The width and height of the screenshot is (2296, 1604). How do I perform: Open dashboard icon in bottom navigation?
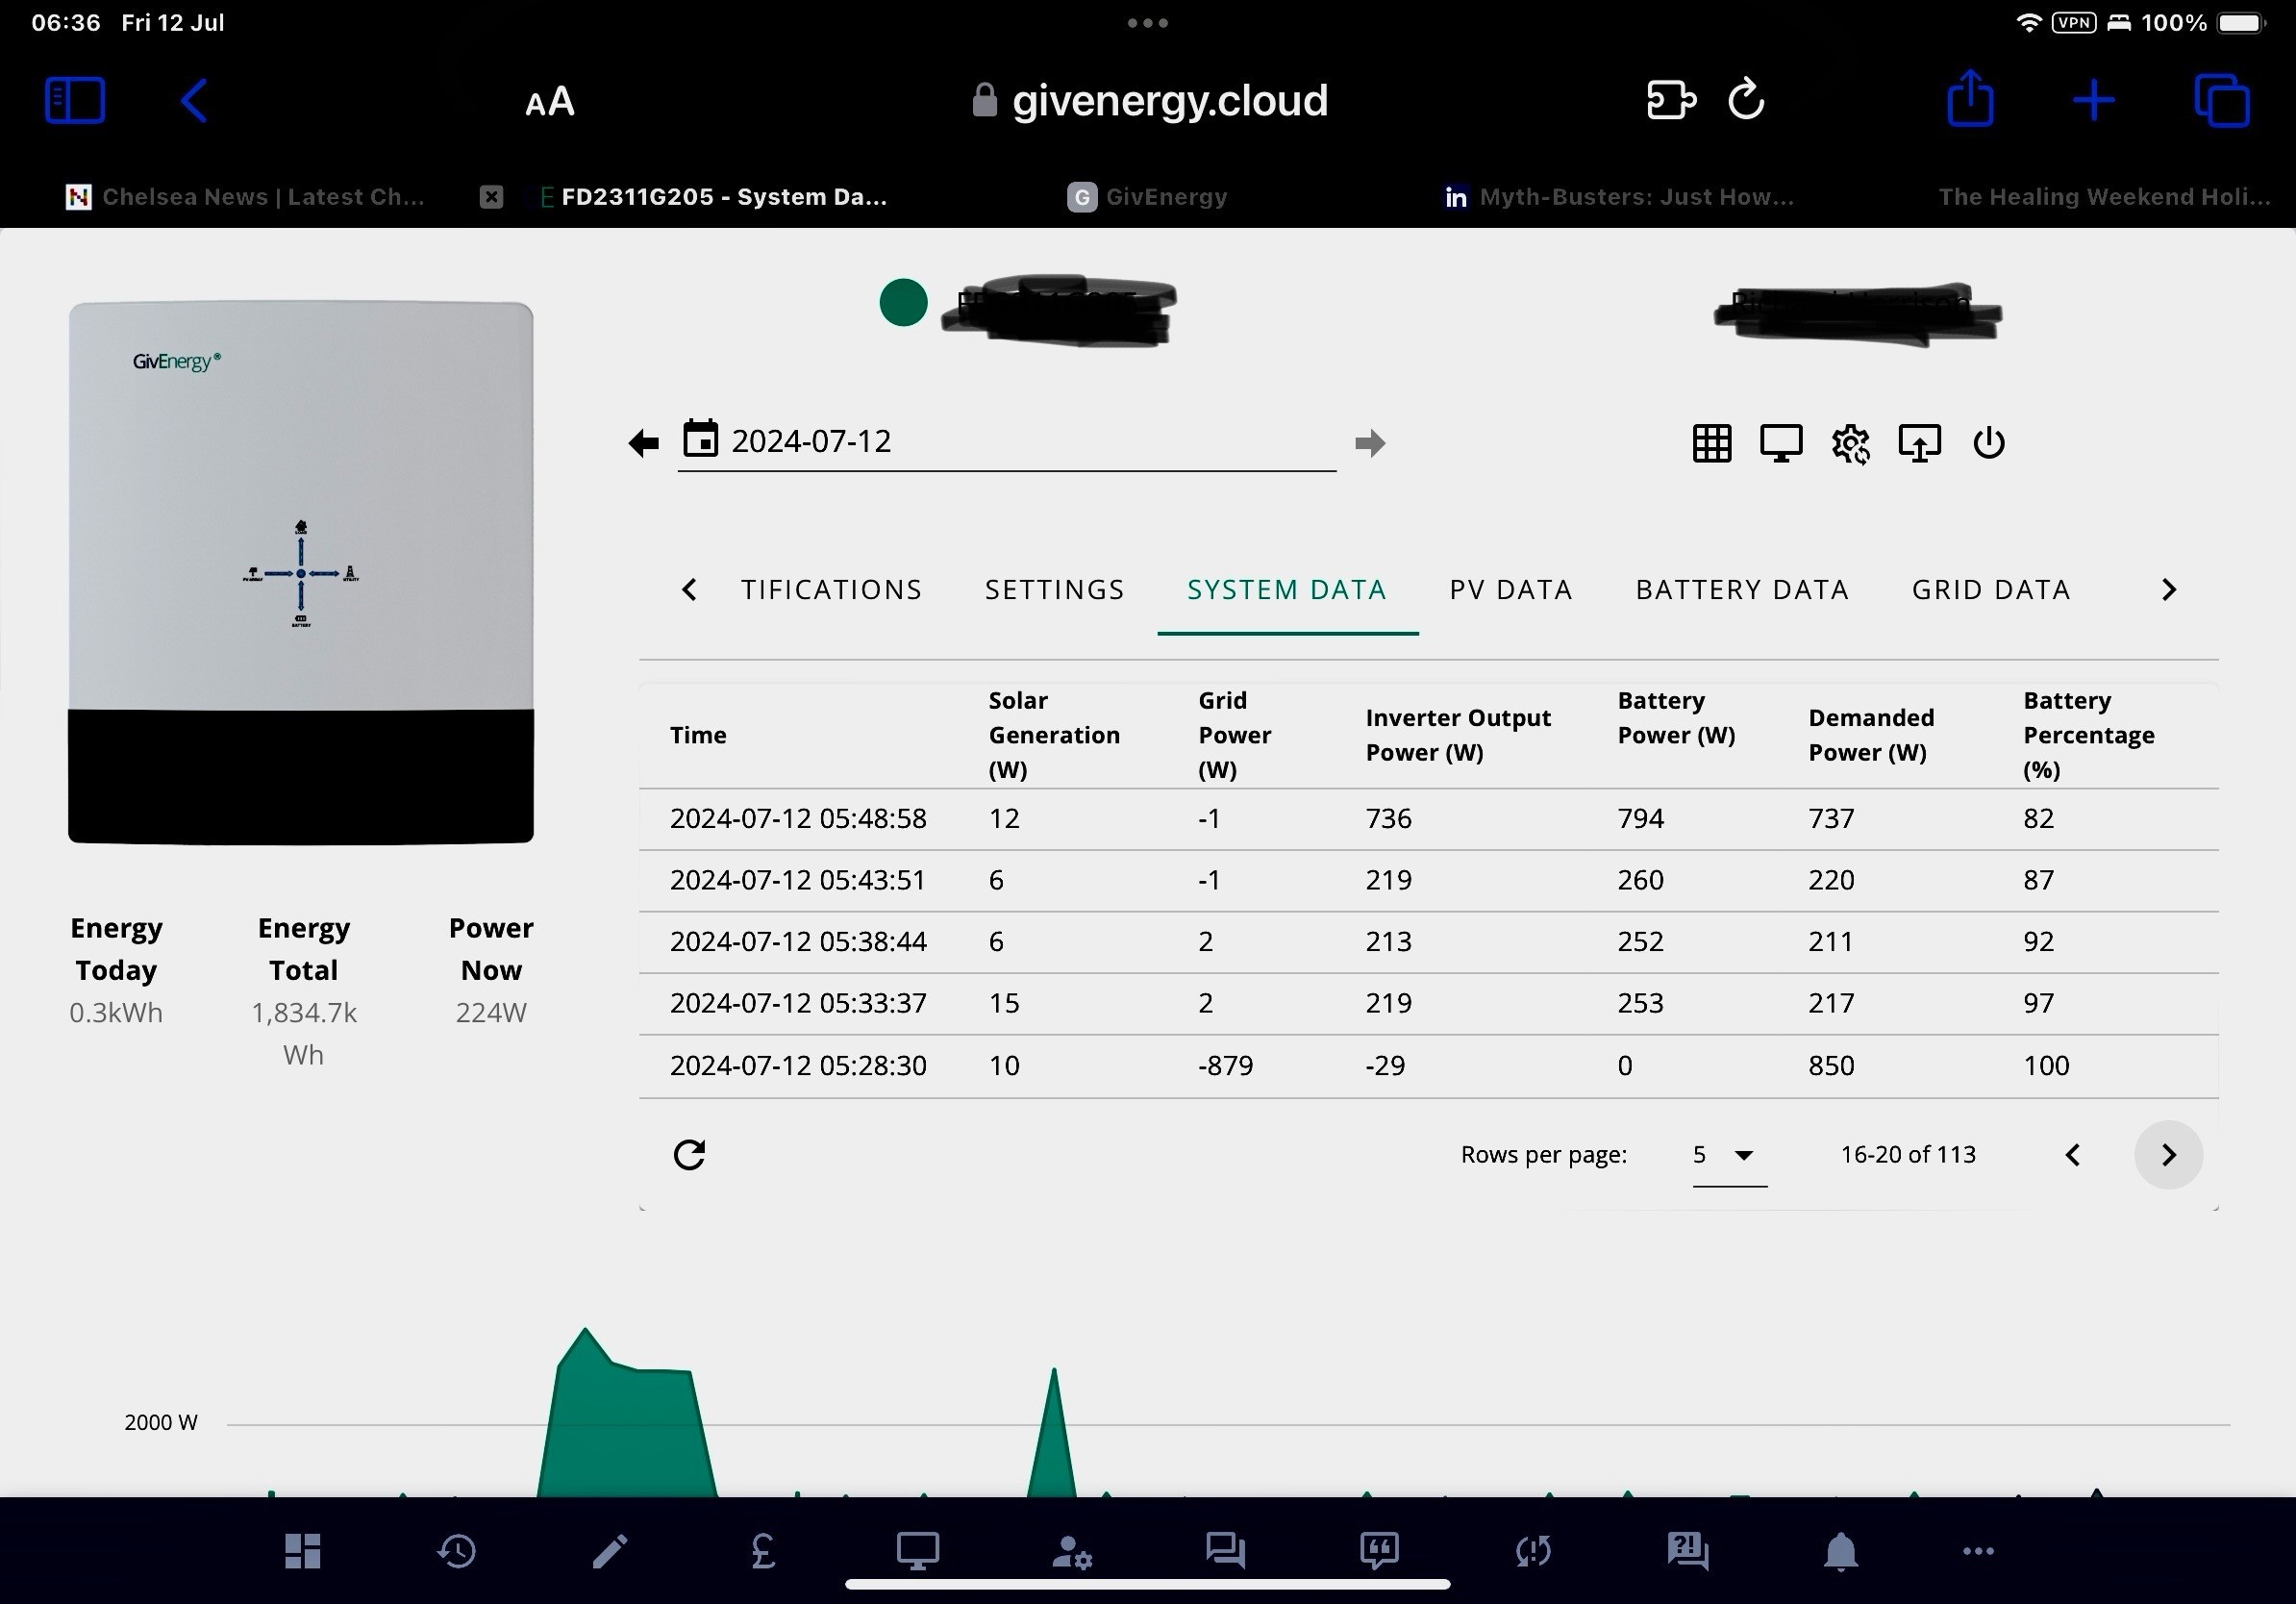(302, 1551)
